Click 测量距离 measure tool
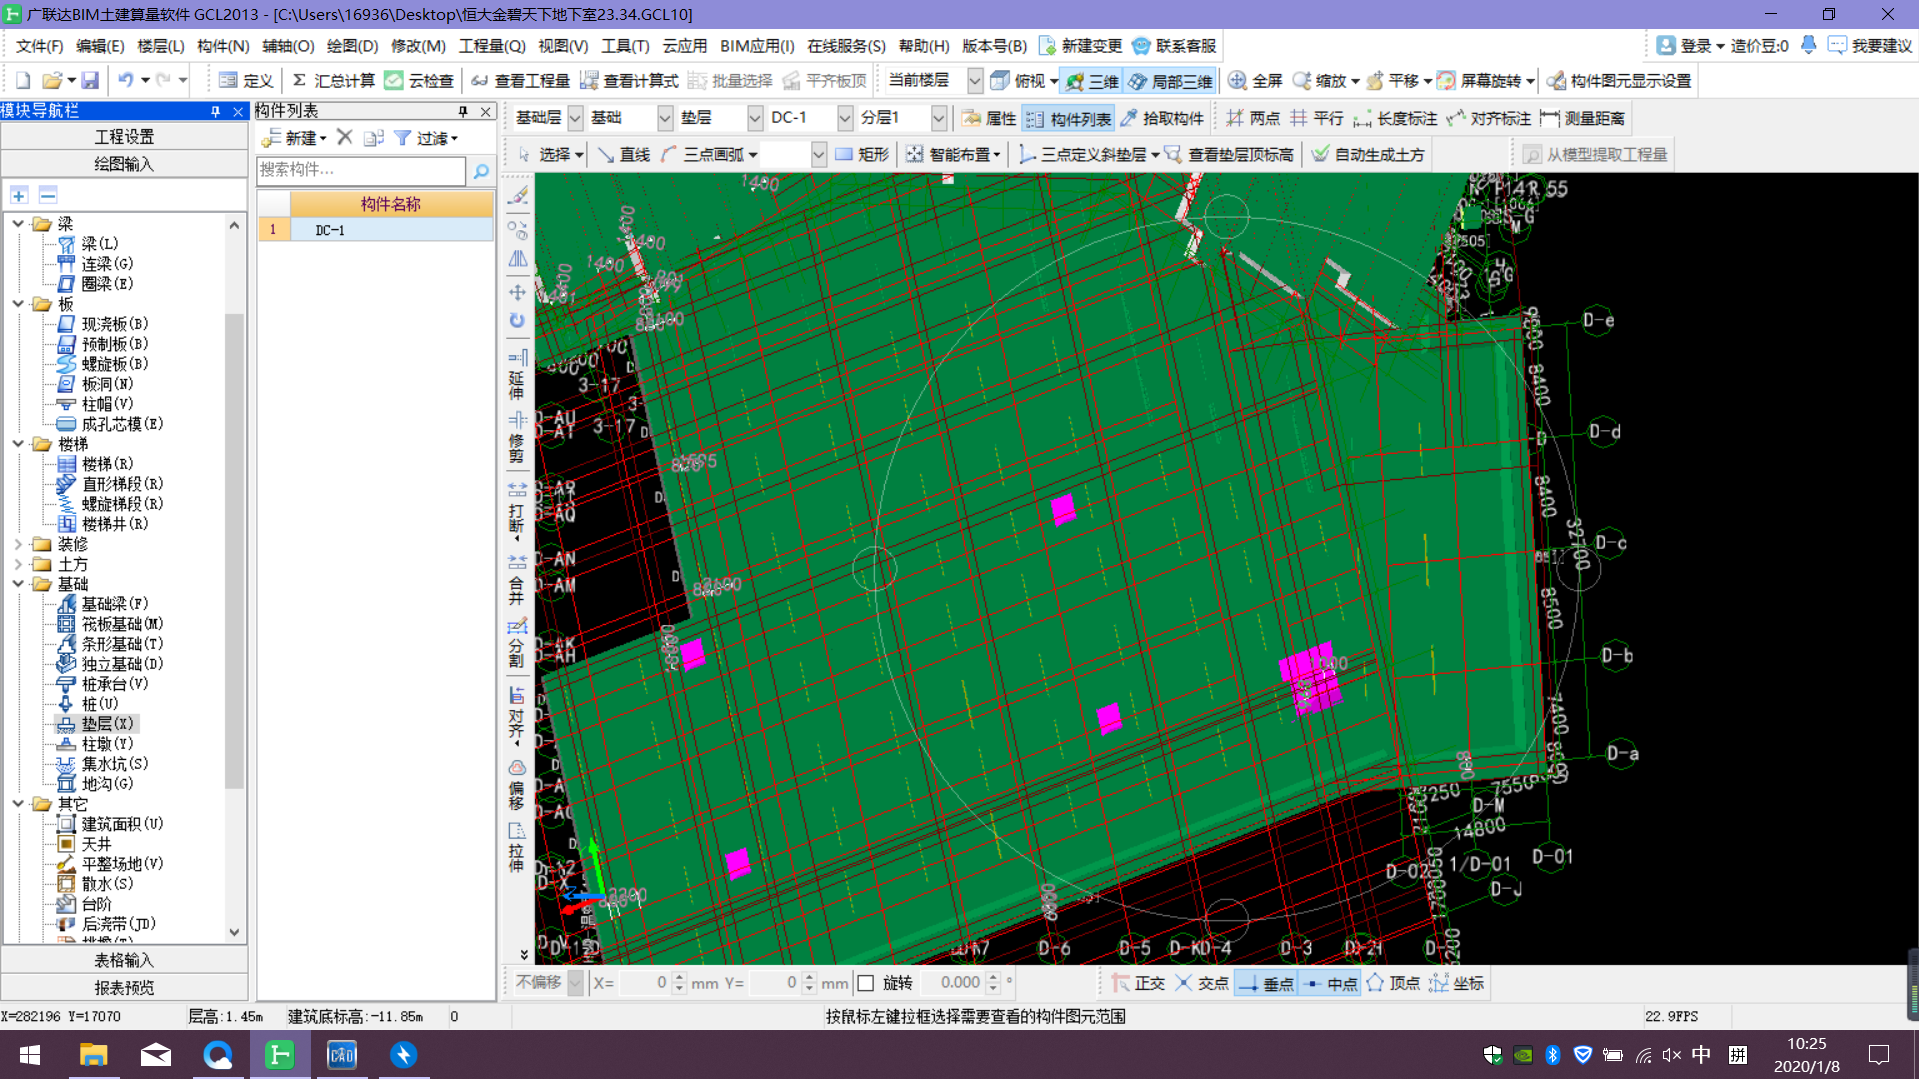This screenshot has width=1919, height=1079. tap(1583, 118)
